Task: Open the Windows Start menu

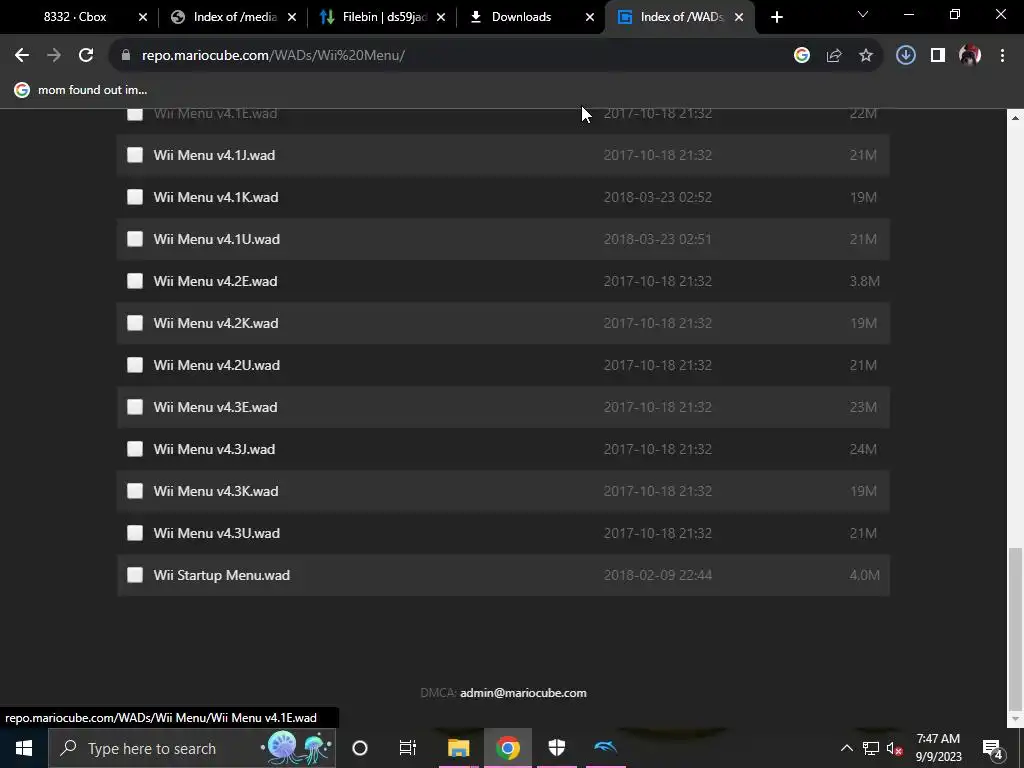Action: (x=24, y=748)
